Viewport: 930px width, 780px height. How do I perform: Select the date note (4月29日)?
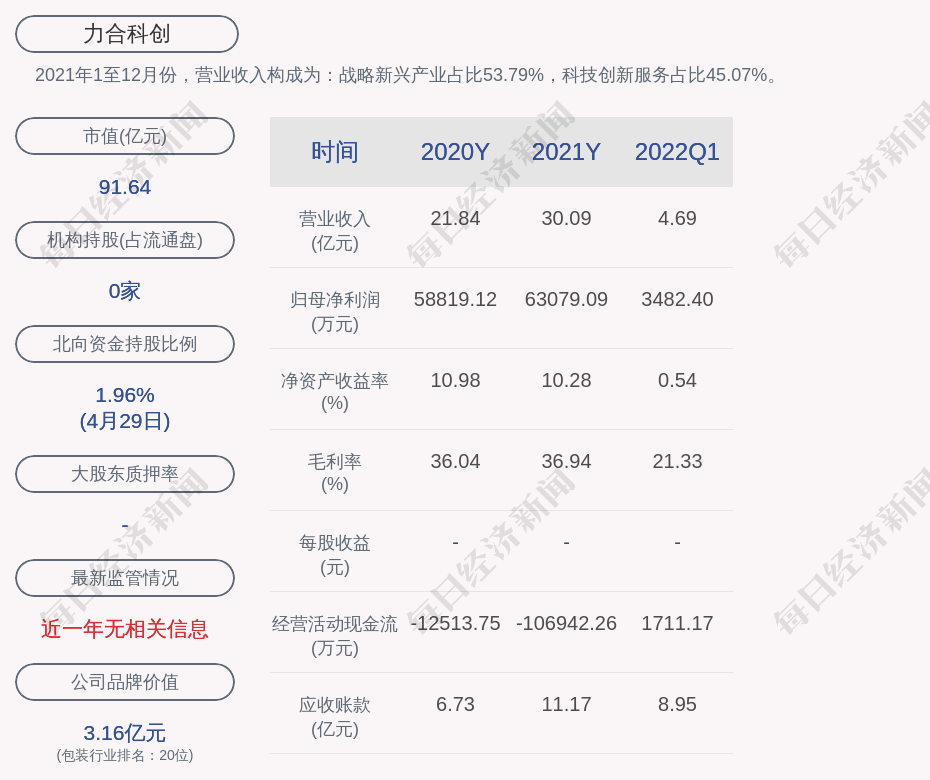click(x=125, y=421)
